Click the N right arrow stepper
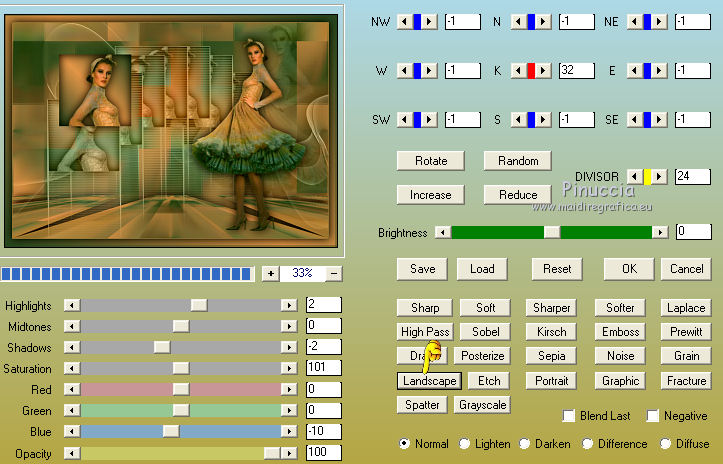This screenshot has width=723, height=464. (543, 22)
